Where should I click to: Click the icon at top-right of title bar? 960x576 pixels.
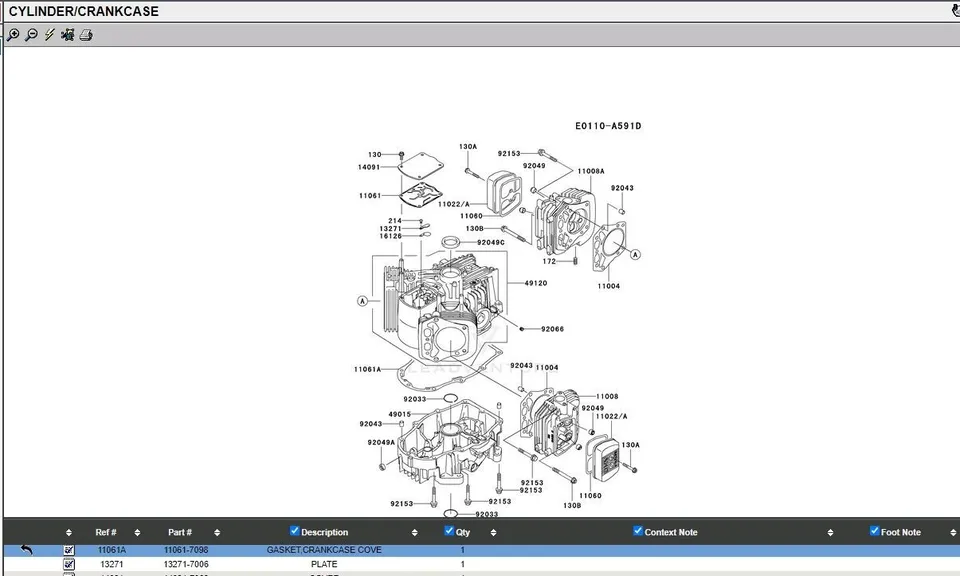click(955, 12)
